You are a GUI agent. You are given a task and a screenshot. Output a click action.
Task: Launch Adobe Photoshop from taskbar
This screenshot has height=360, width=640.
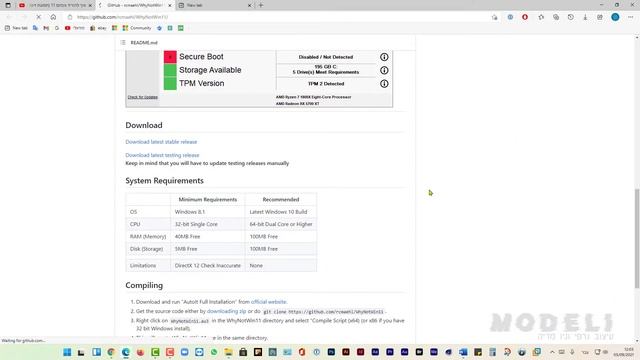pyautogui.click(x=331, y=352)
